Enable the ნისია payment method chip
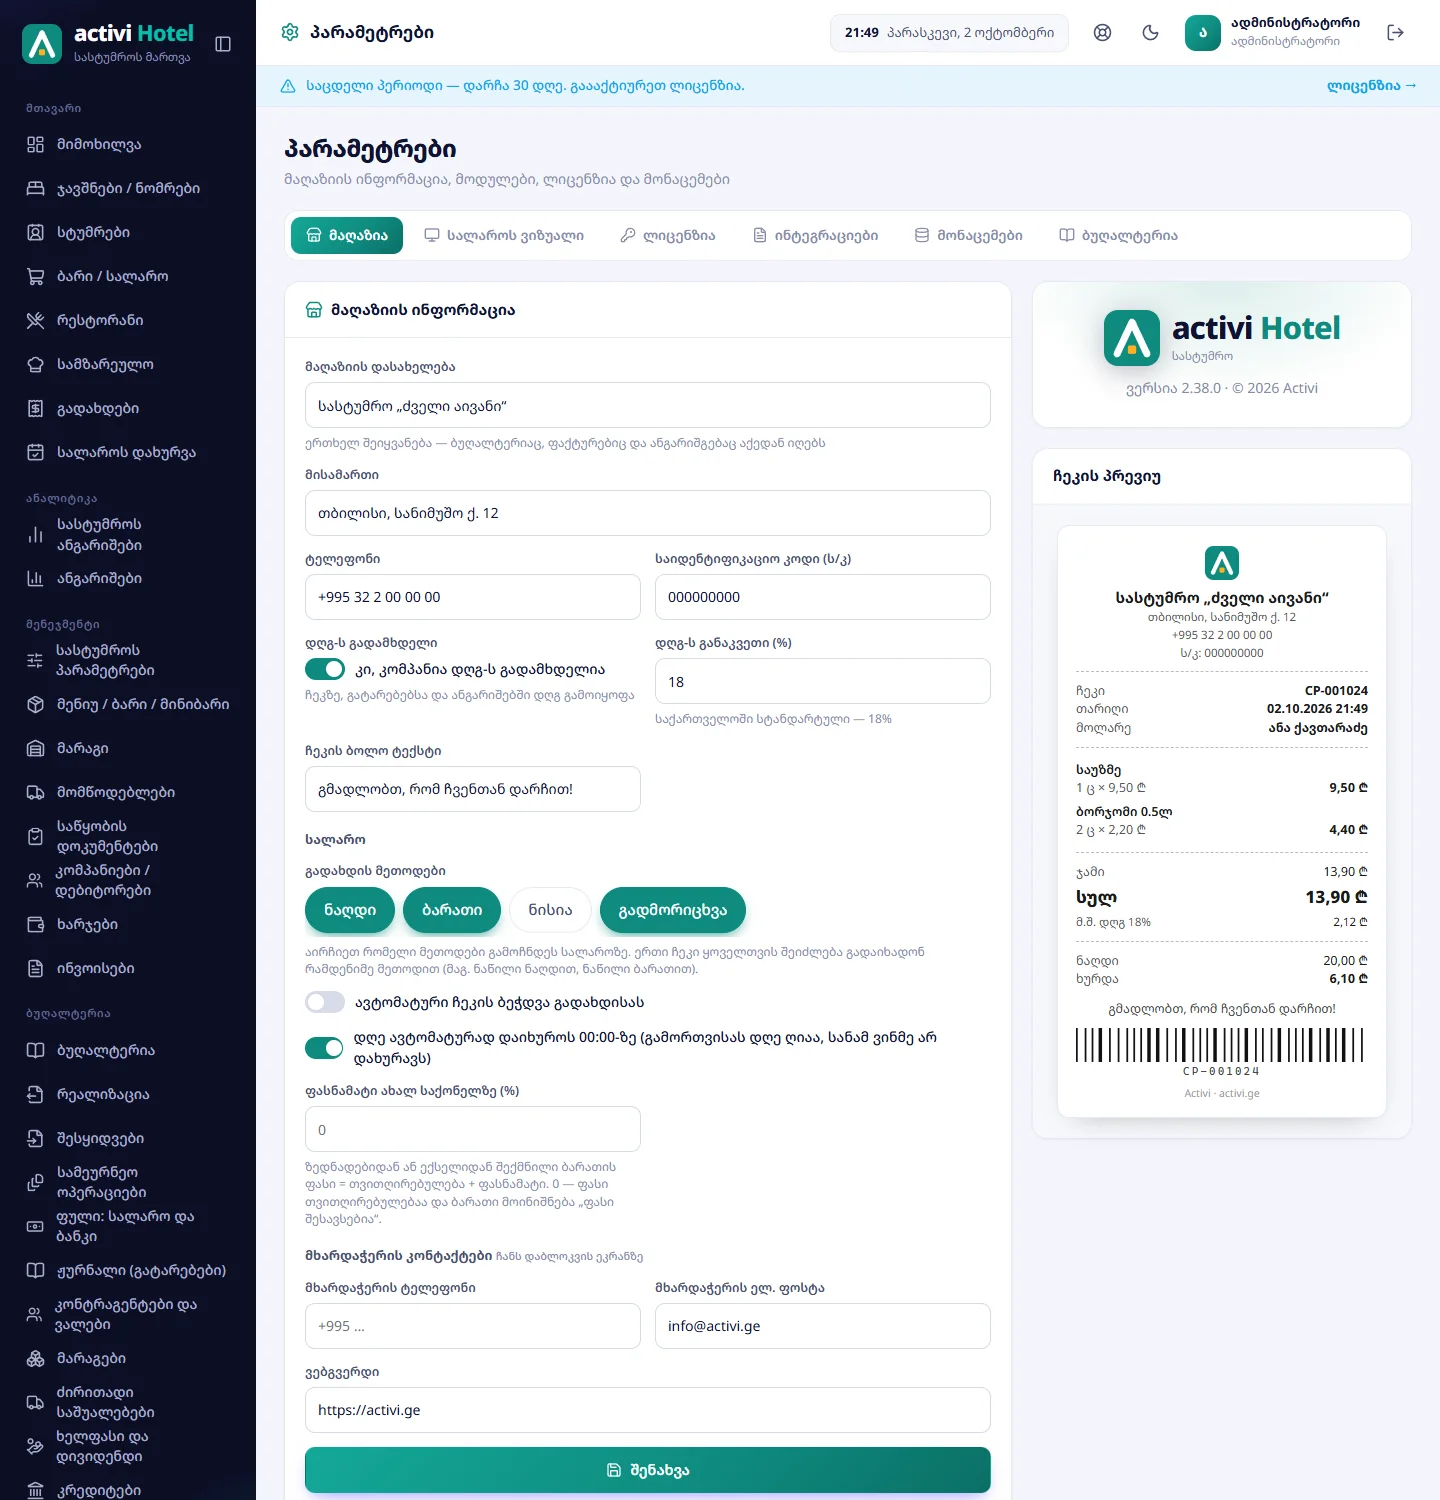 [551, 910]
